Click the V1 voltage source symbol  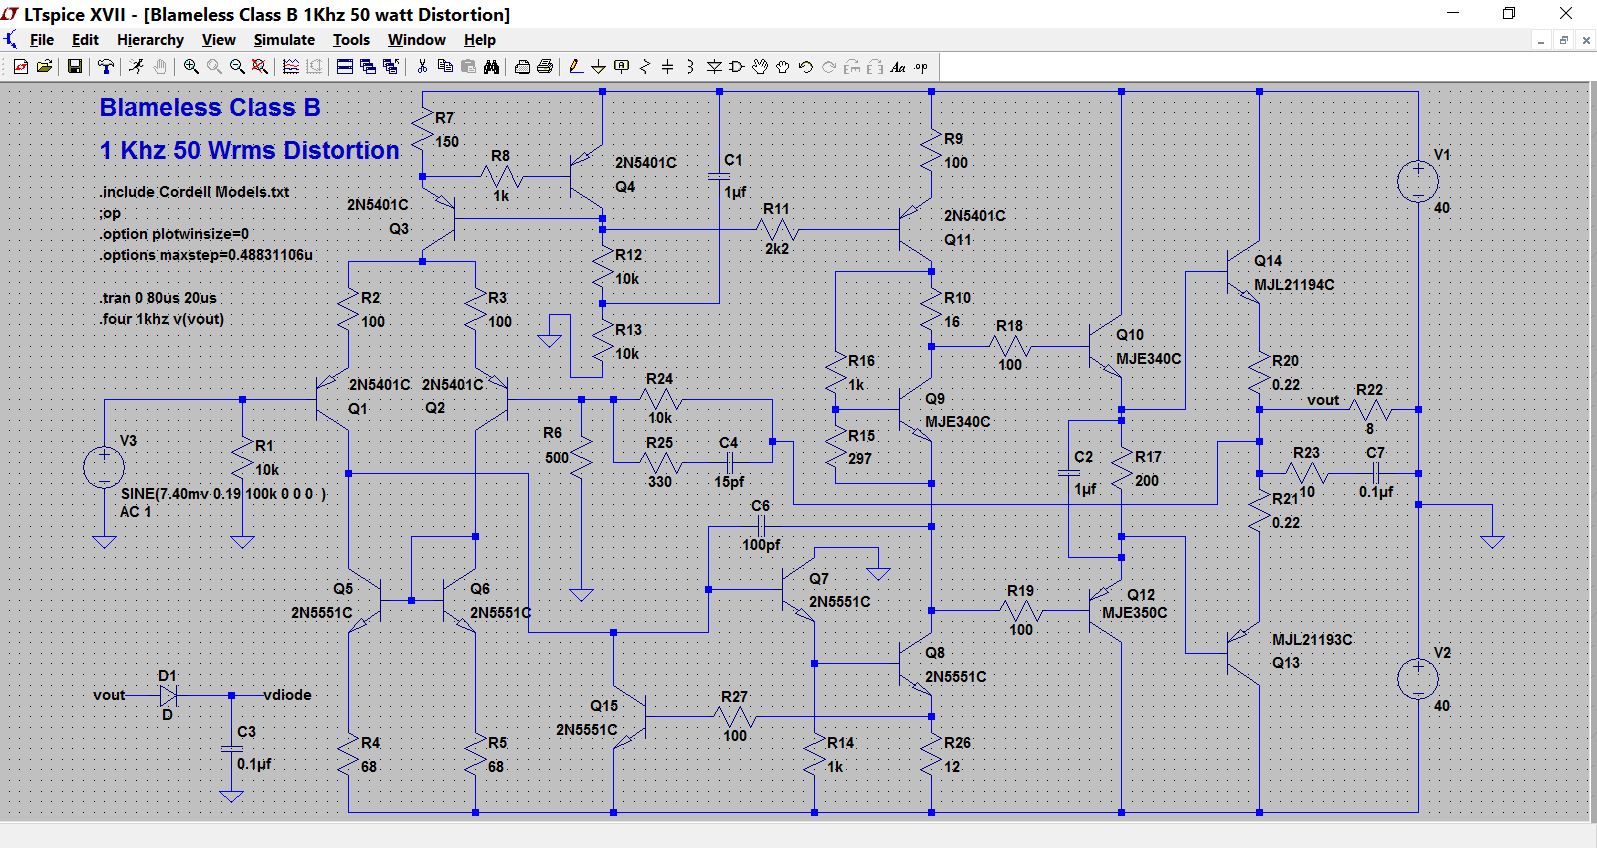[1418, 182]
